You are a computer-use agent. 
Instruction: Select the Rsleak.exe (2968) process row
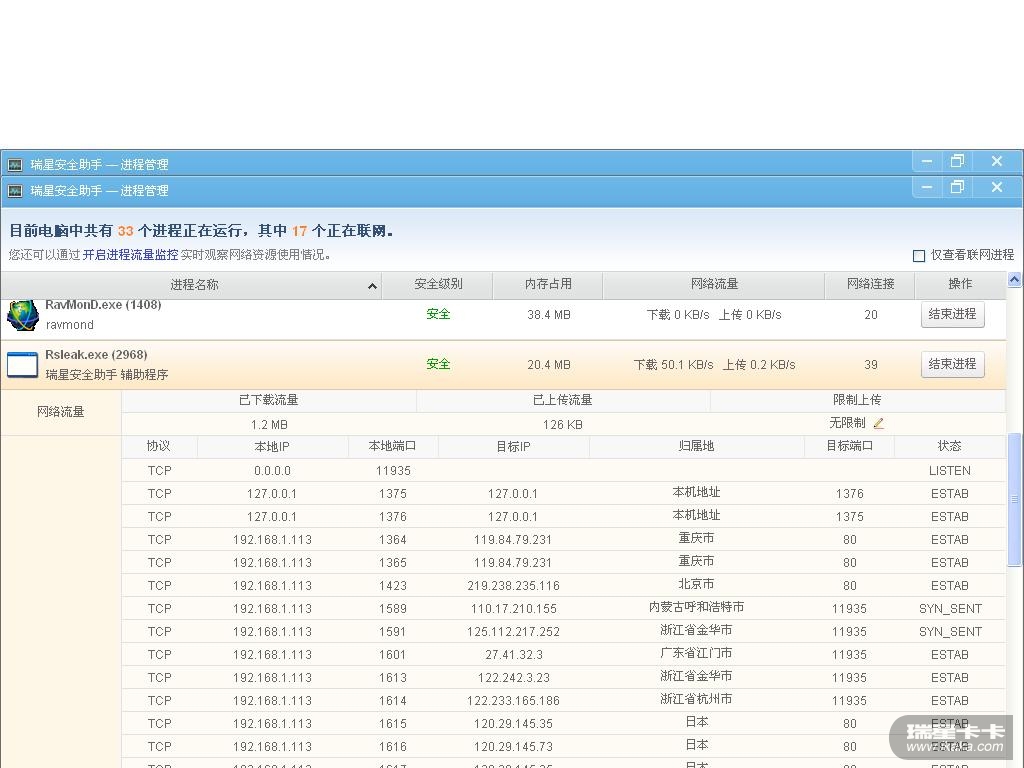point(503,364)
